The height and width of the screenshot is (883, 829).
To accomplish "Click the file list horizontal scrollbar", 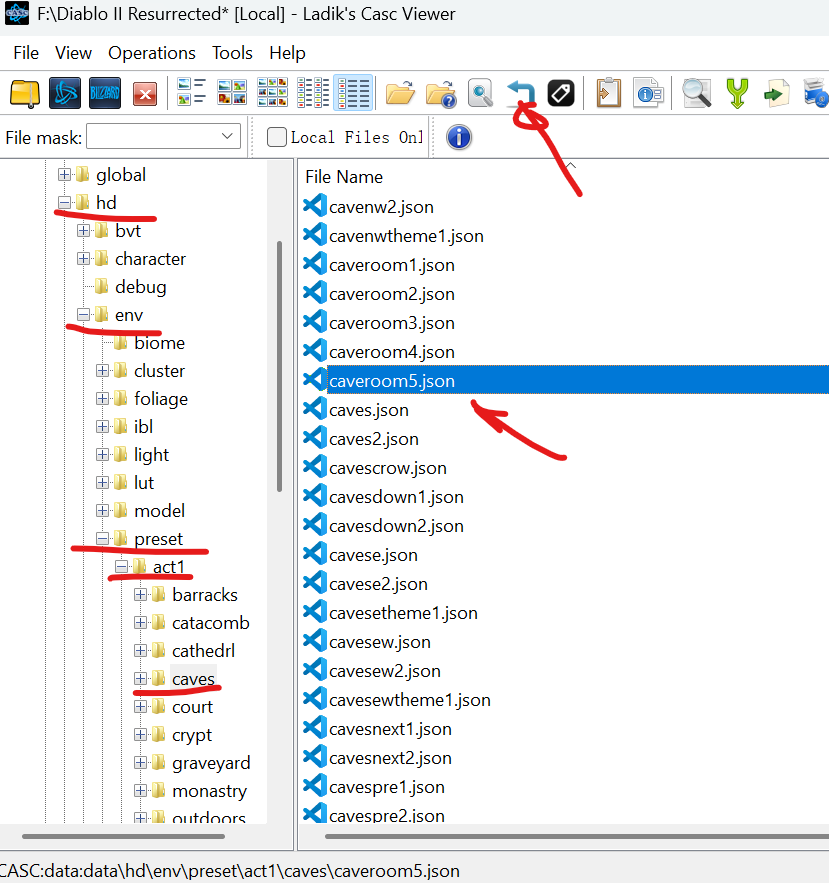I will tap(577, 836).
